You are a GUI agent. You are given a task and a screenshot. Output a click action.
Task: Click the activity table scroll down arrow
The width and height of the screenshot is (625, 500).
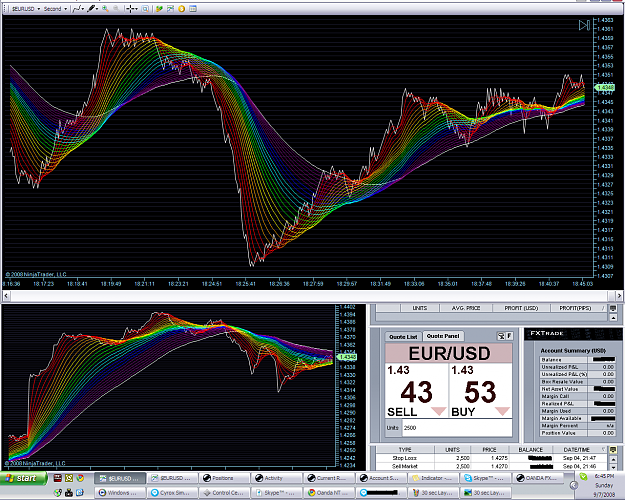pyautogui.click(x=613, y=467)
